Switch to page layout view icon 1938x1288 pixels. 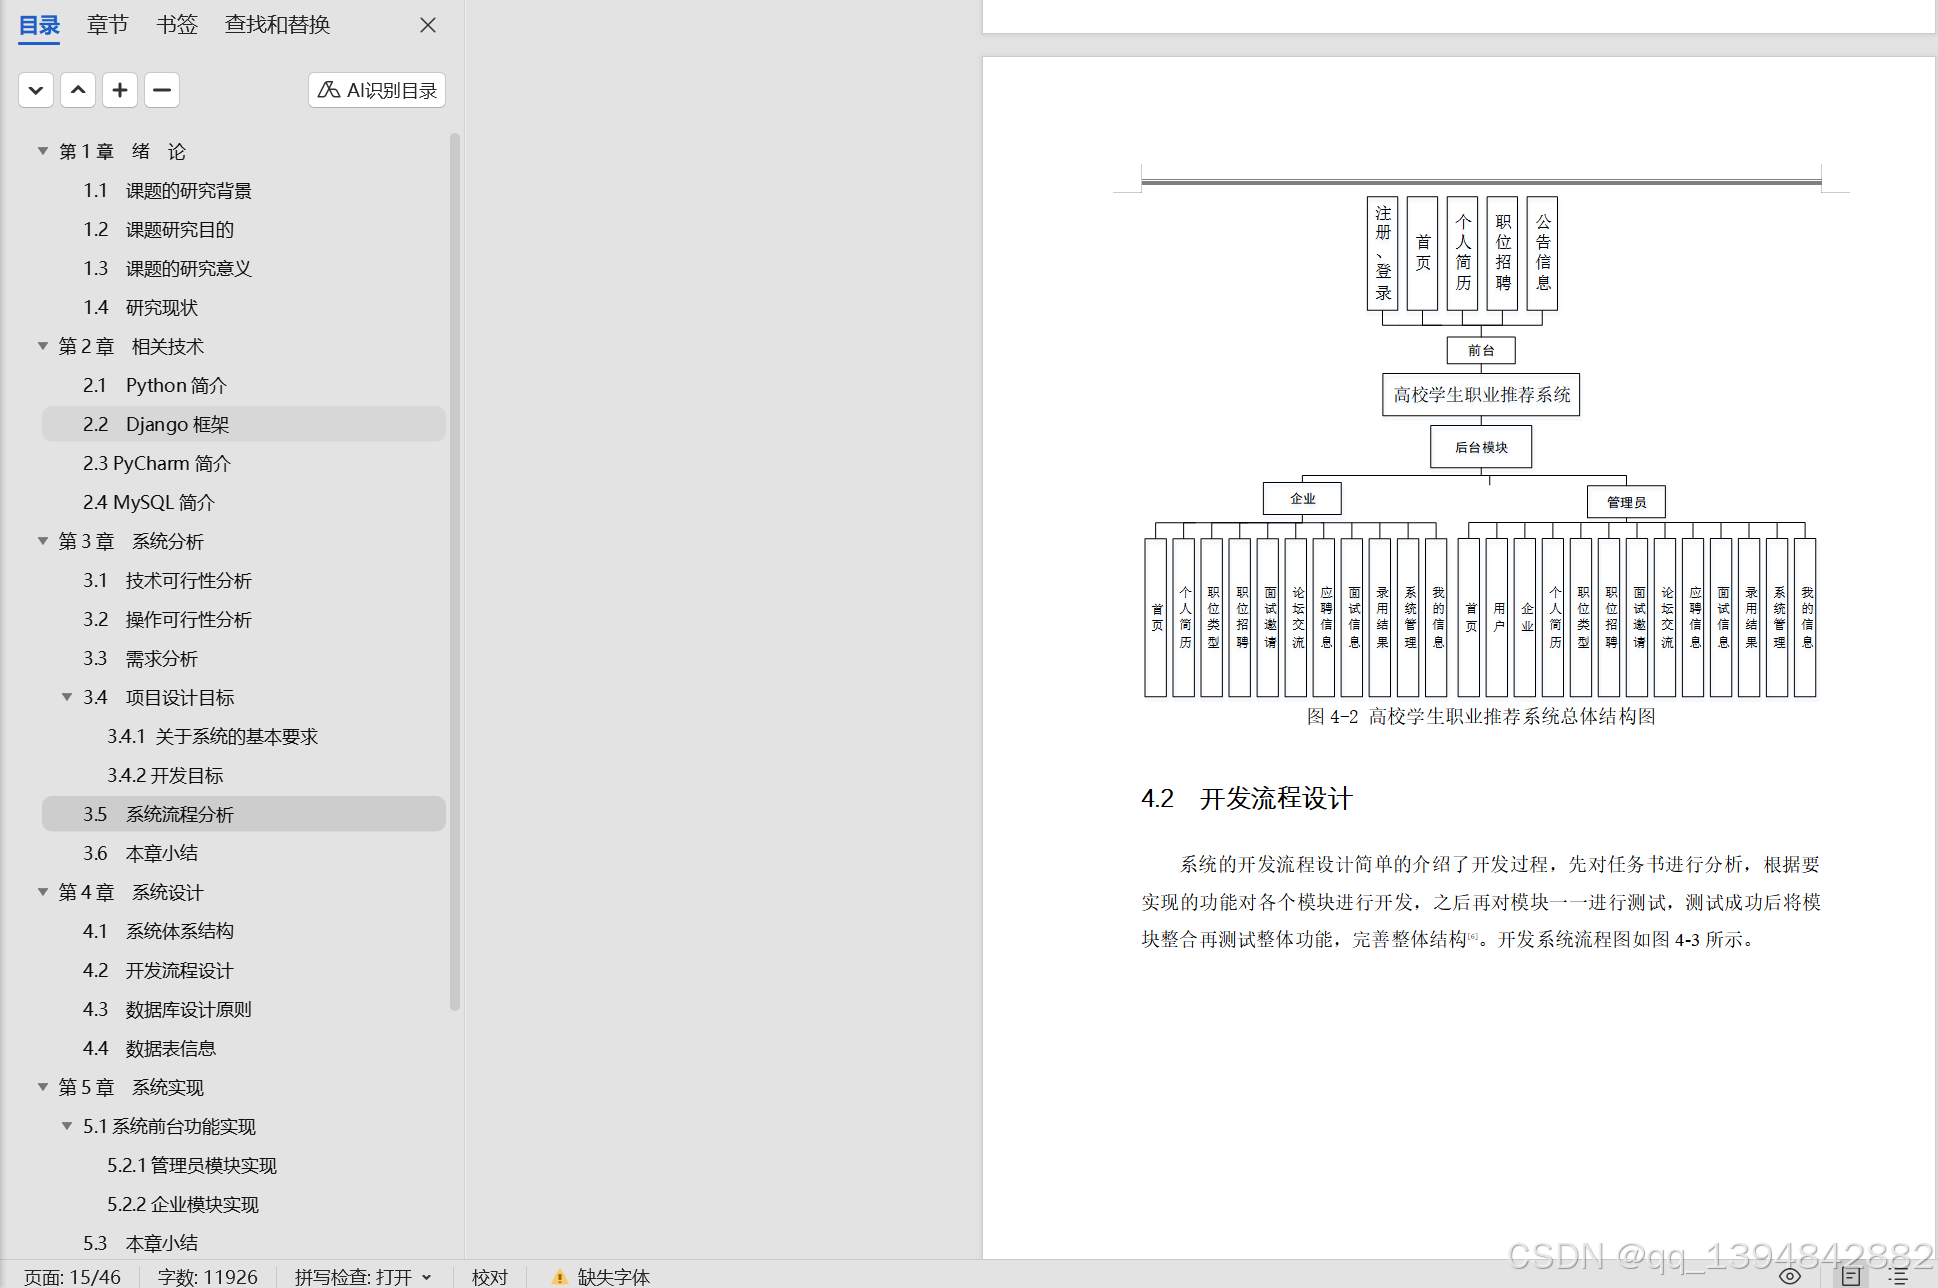(x=1851, y=1276)
